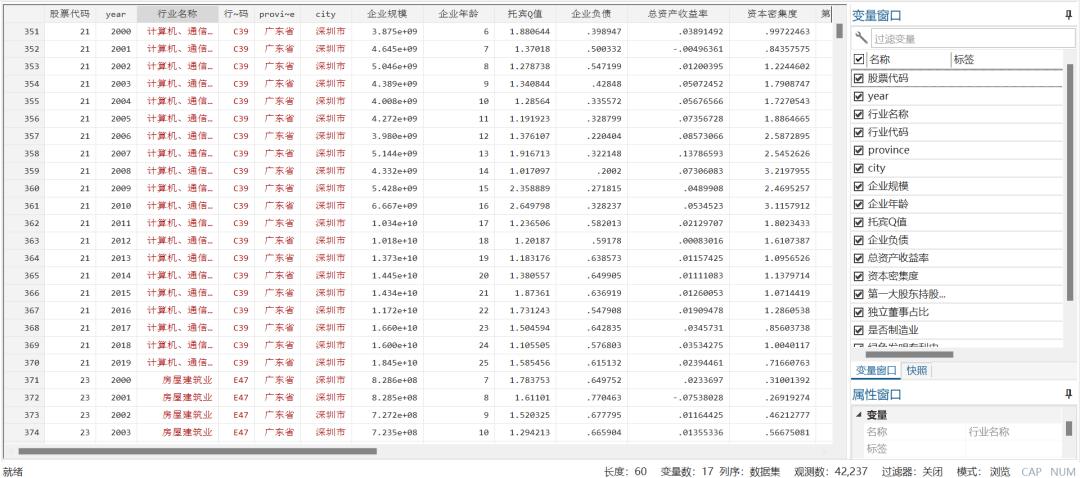Toggle the select-all checkbox beside 名称 header
This screenshot has width=1080, height=478.
click(858, 60)
